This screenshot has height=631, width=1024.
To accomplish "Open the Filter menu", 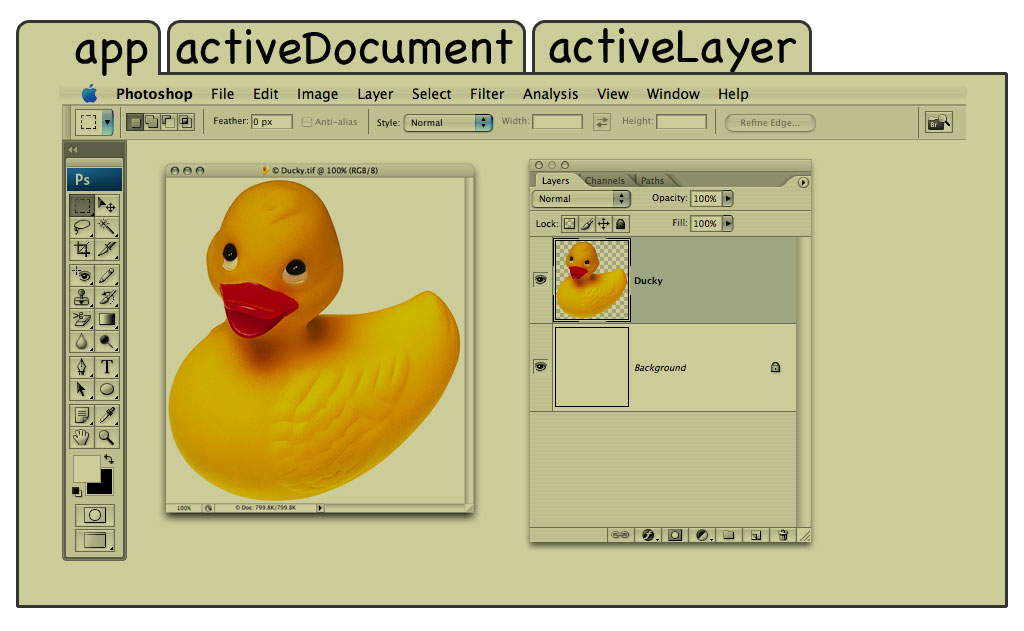I will [487, 94].
